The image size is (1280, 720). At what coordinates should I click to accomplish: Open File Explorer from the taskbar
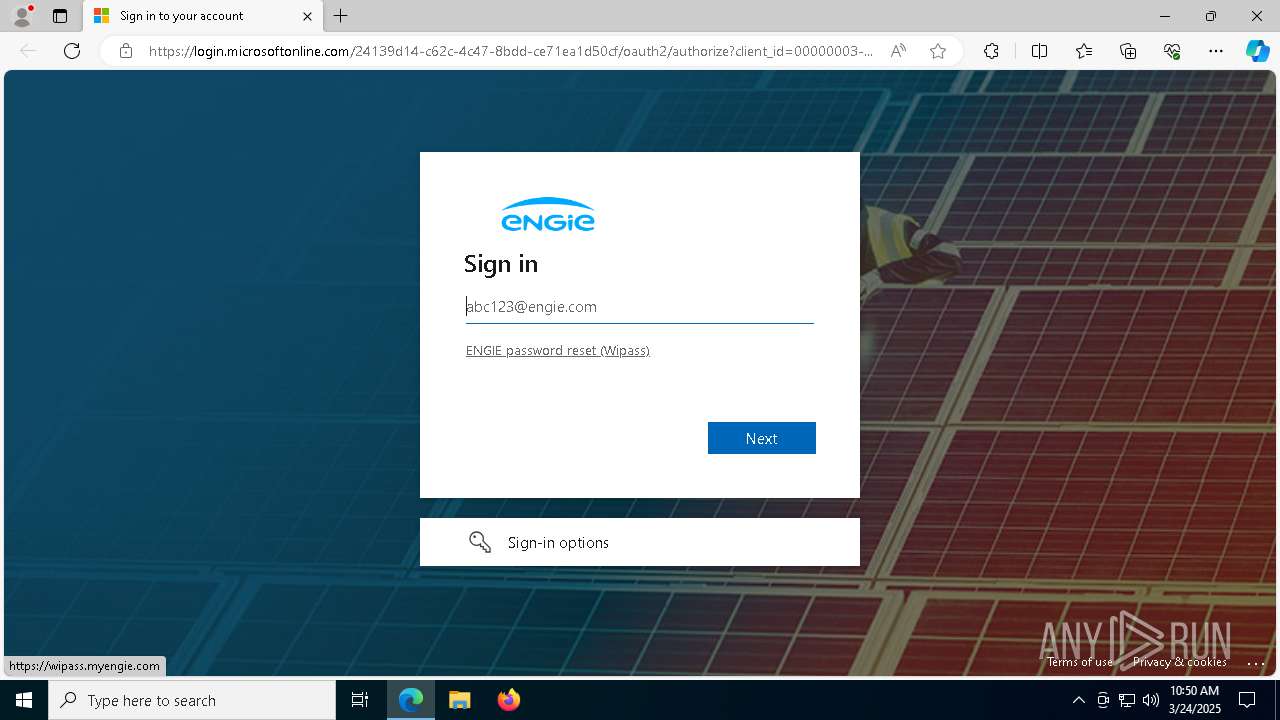click(460, 700)
